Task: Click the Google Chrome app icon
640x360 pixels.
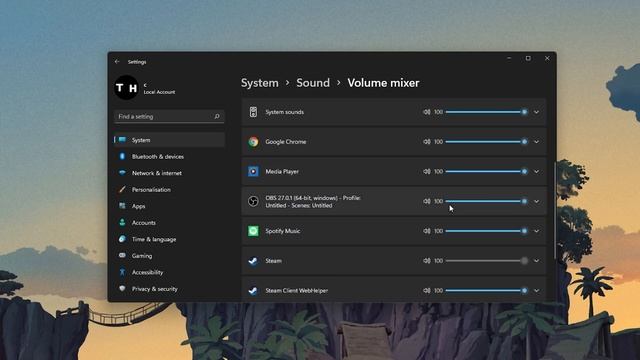Action: point(253,142)
